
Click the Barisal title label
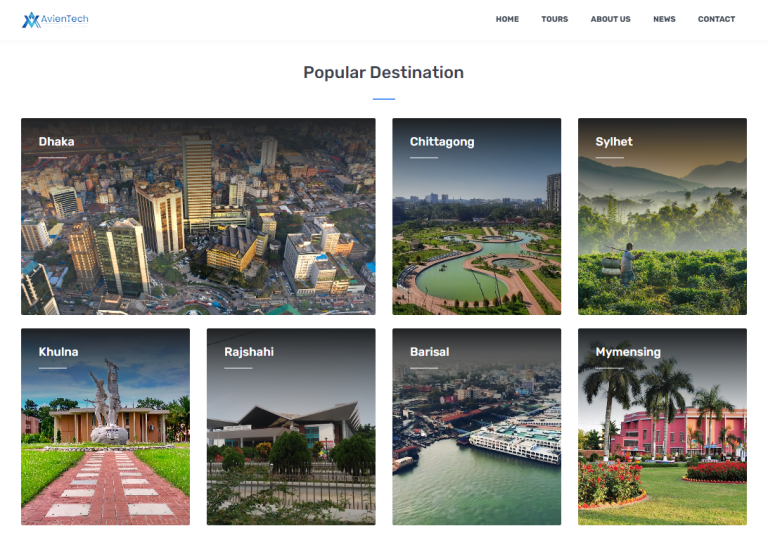430,352
